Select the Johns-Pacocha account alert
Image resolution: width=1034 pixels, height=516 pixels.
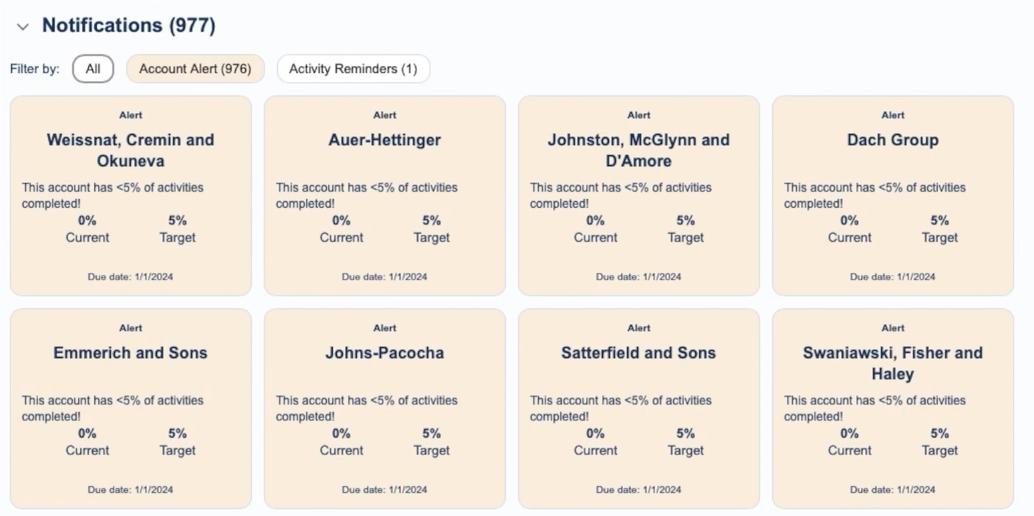click(384, 353)
